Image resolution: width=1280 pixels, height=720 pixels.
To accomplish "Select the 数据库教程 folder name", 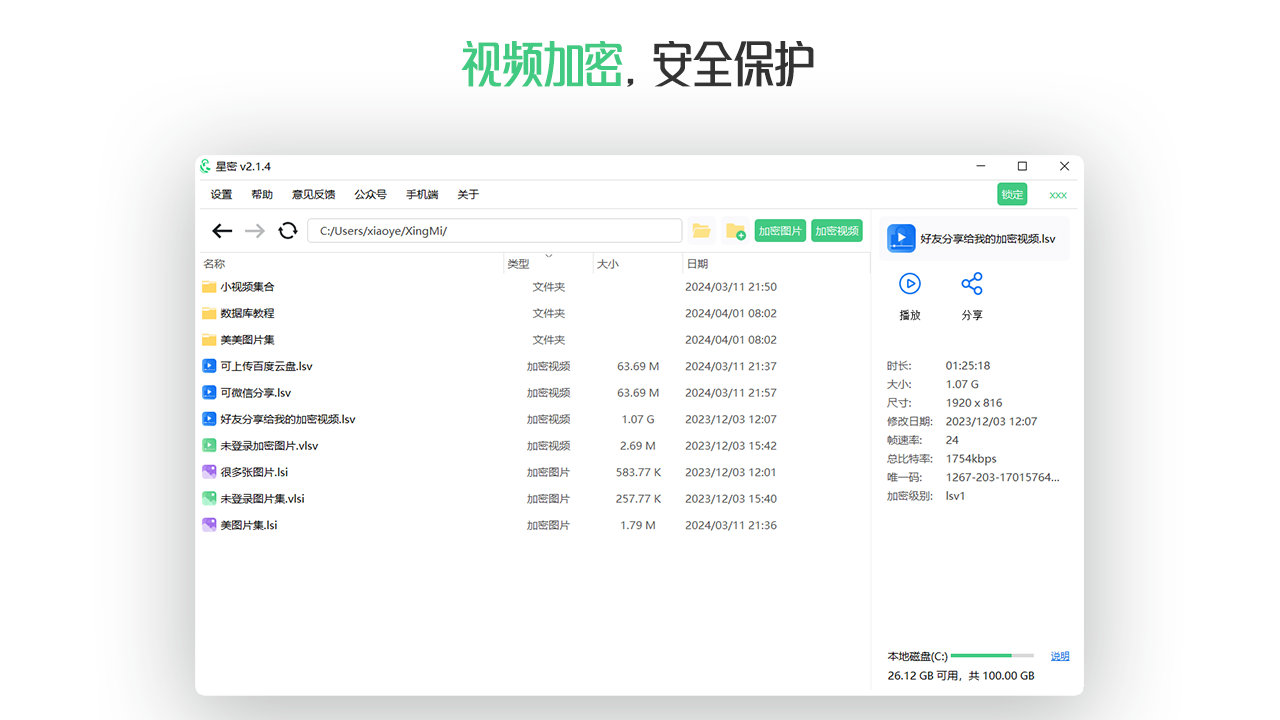I will (247, 313).
